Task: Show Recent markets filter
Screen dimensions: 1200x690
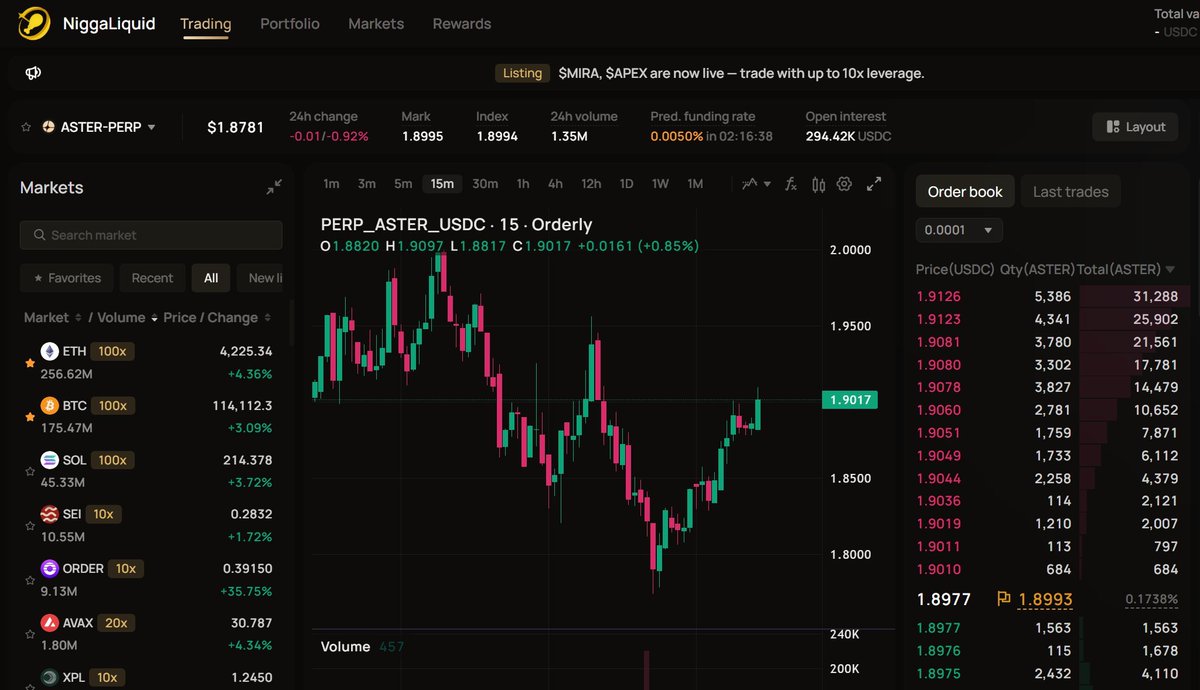Action: 153,278
